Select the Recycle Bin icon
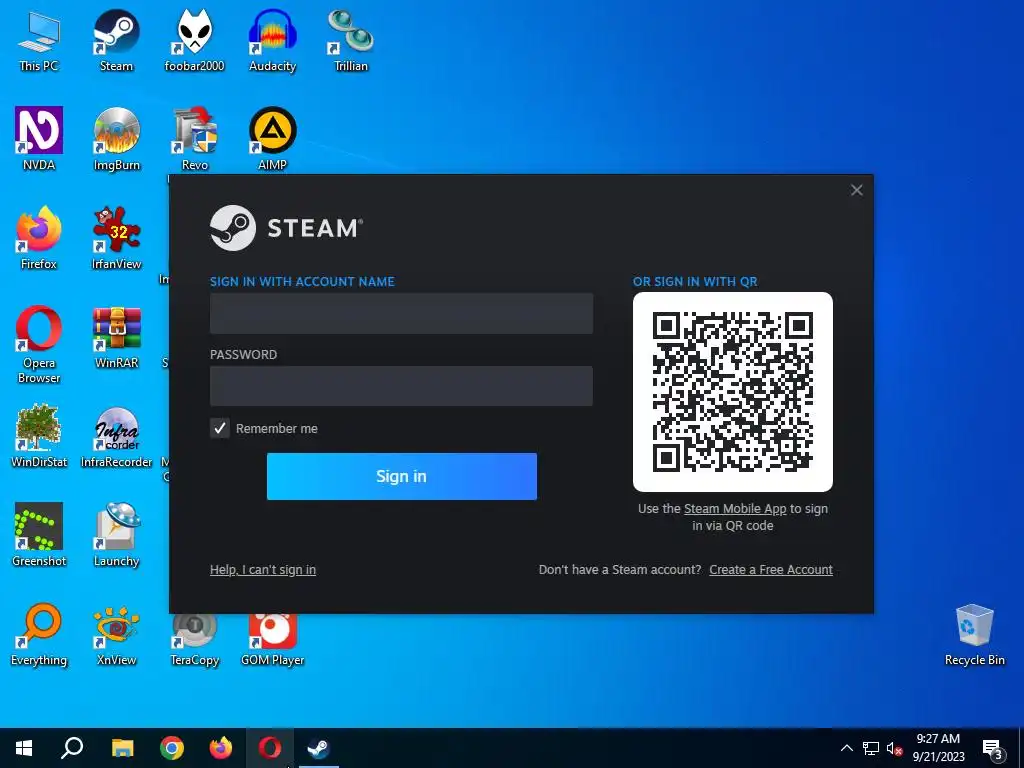Viewport: 1024px width, 768px height. point(974,635)
